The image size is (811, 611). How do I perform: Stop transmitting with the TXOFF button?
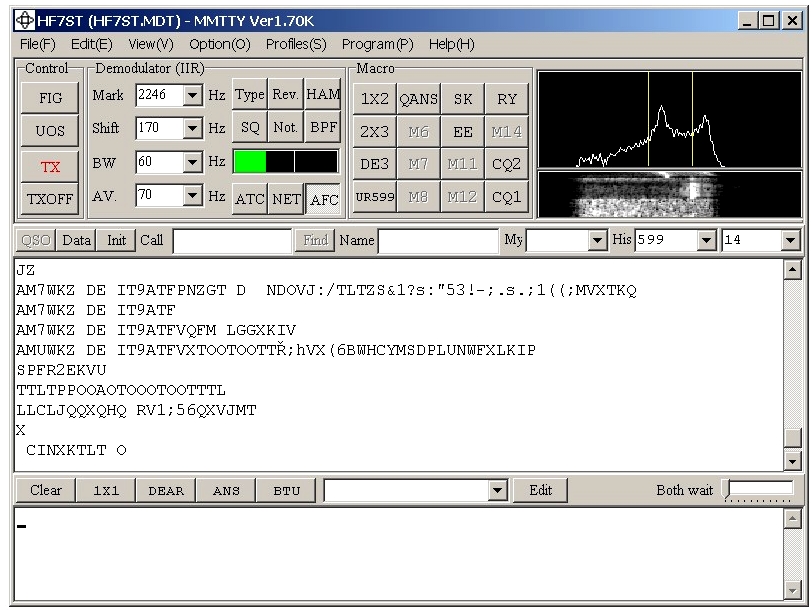(x=50, y=199)
